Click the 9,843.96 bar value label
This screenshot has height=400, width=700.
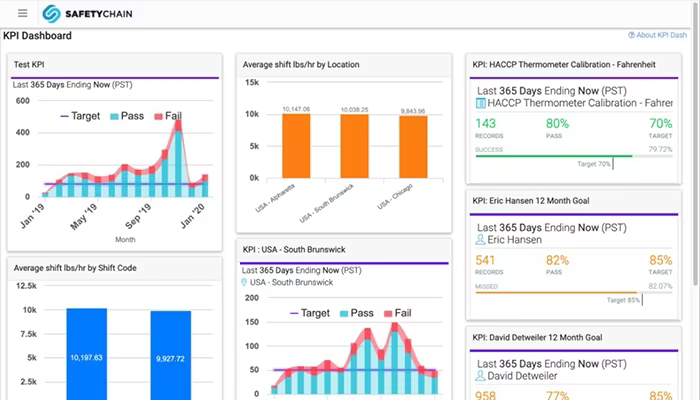coord(413,111)
